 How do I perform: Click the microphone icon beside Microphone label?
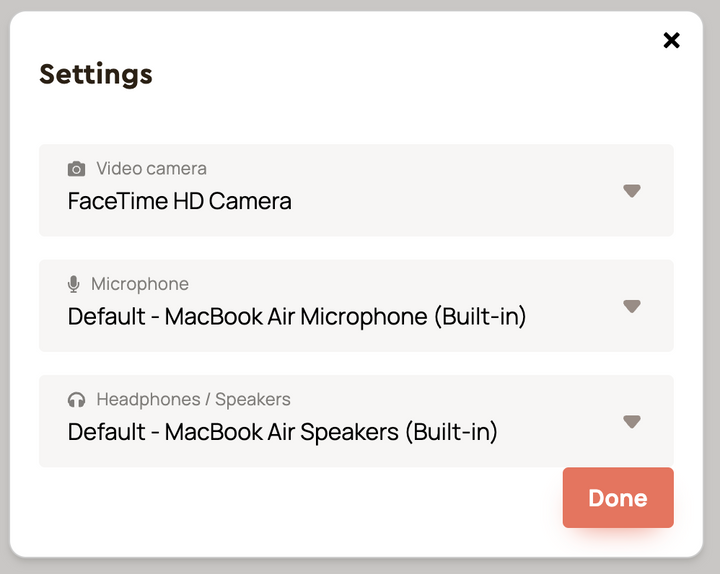tap(74, 284)
